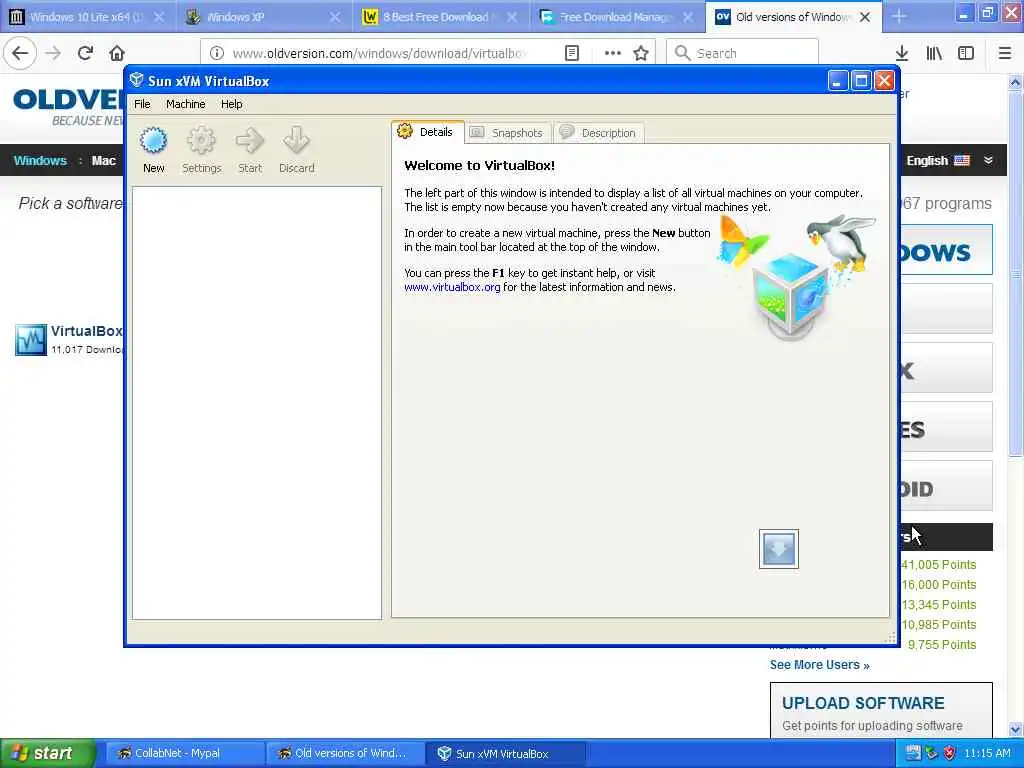Screen dimensions: 1024x768
Task: Click the page scrollbar down arrow
Action: point(1015,729)
